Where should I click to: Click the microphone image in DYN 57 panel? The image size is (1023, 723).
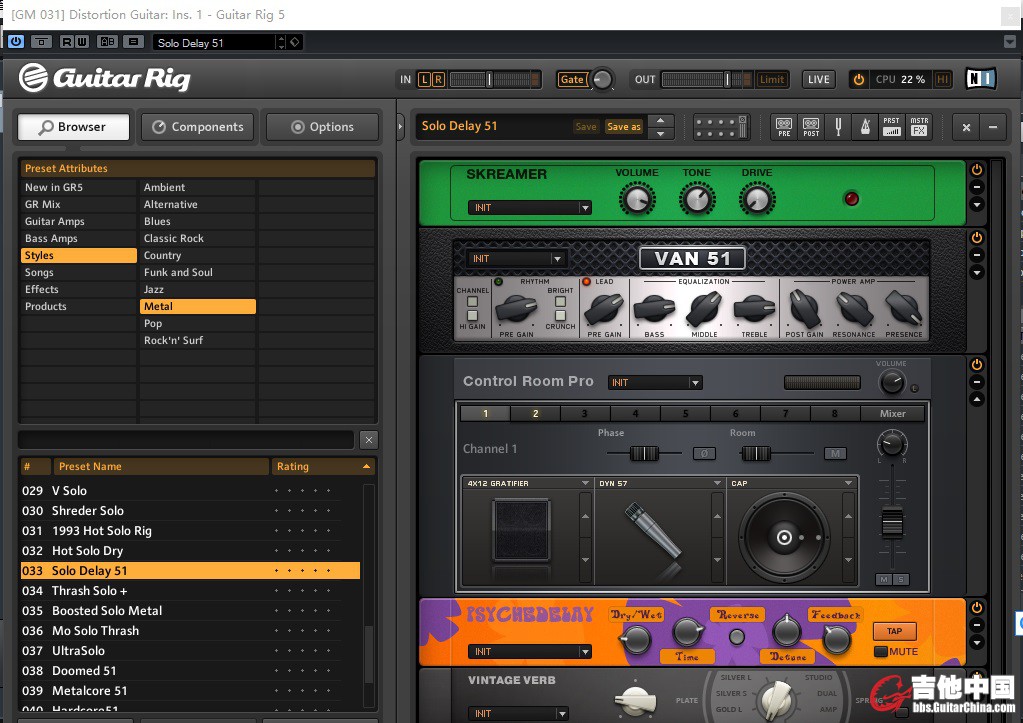coord(653,532)
